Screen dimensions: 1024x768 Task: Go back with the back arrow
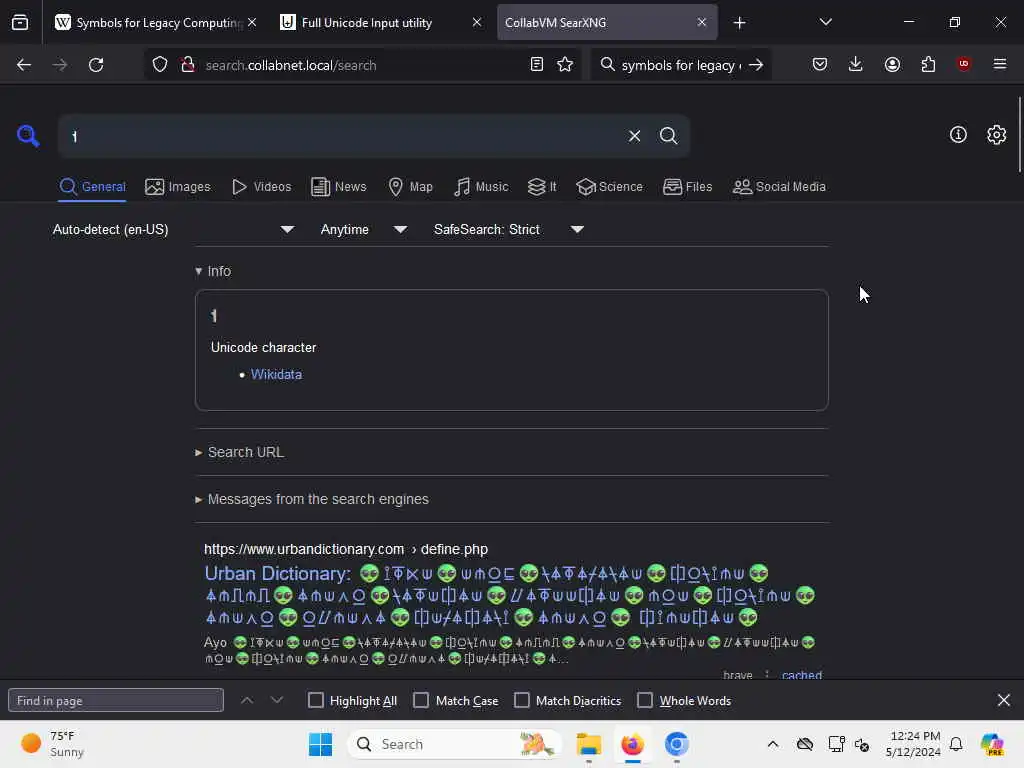pos(24,65)
